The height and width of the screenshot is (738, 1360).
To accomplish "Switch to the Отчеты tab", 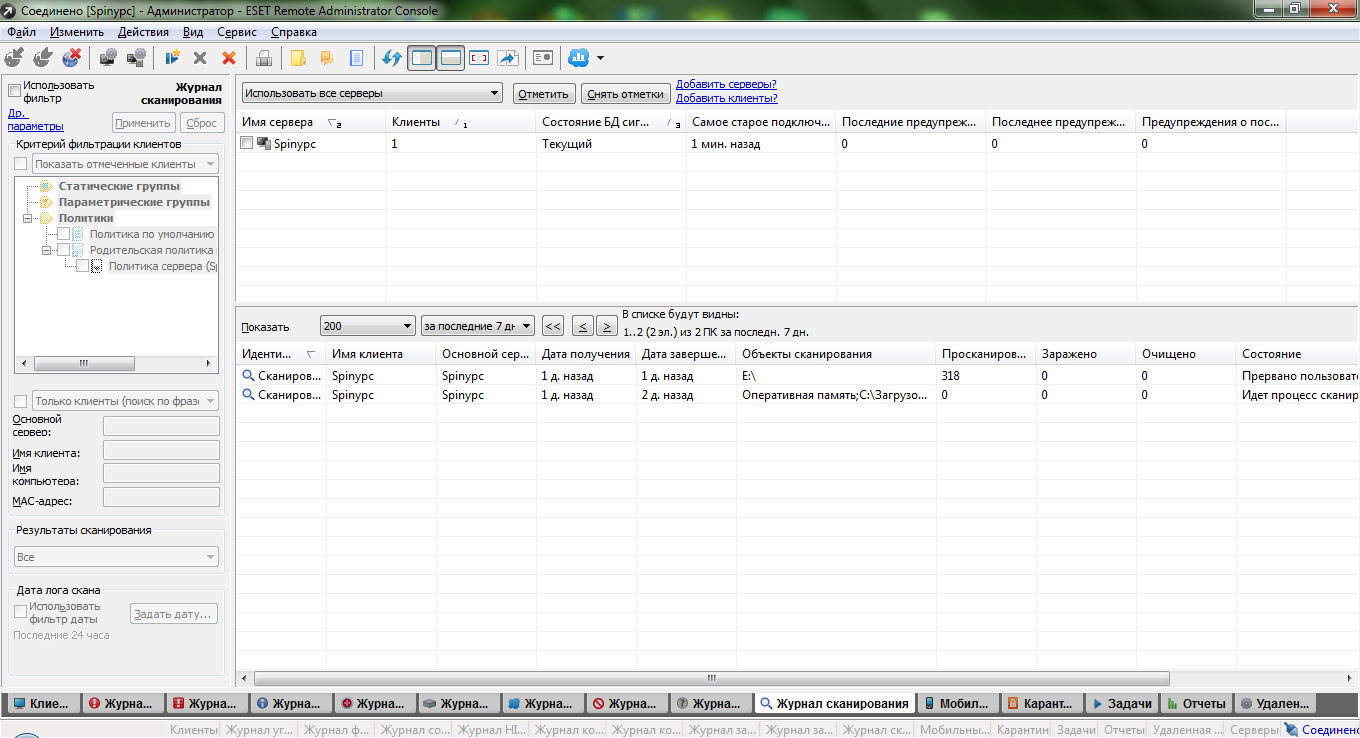I will (x=1196, y=704).
